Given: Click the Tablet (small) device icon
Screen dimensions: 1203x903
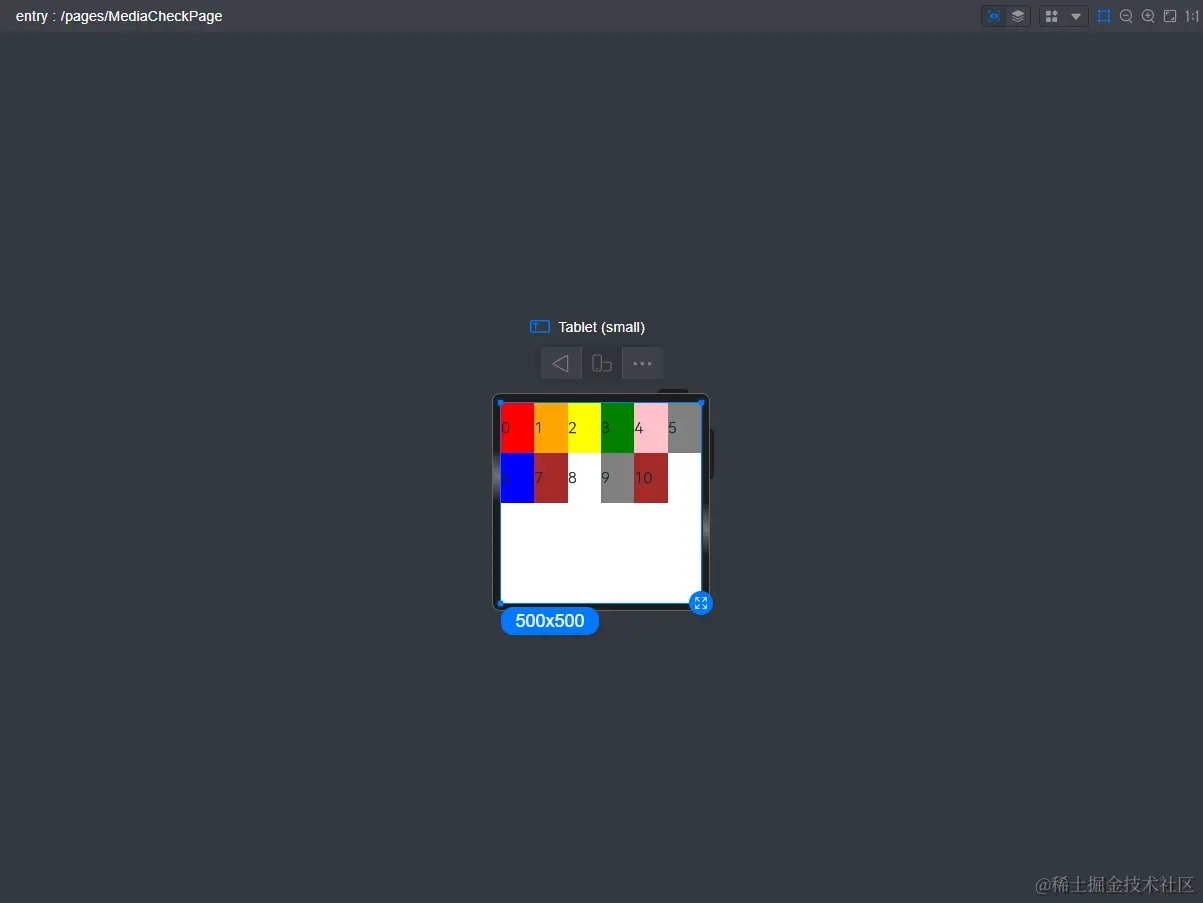Looking at the screenshot, I should pos(540,327).
